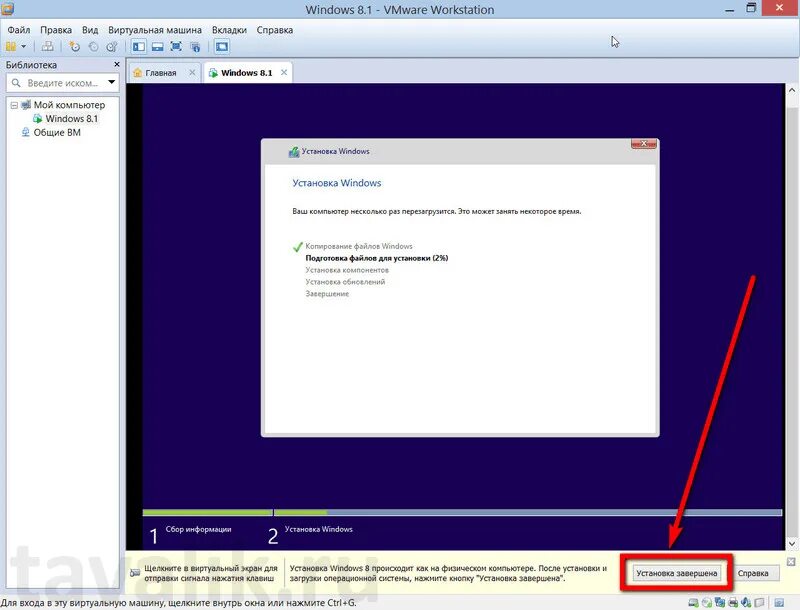
Task: Enter full screen mode icon
Action: click(176, 46)
